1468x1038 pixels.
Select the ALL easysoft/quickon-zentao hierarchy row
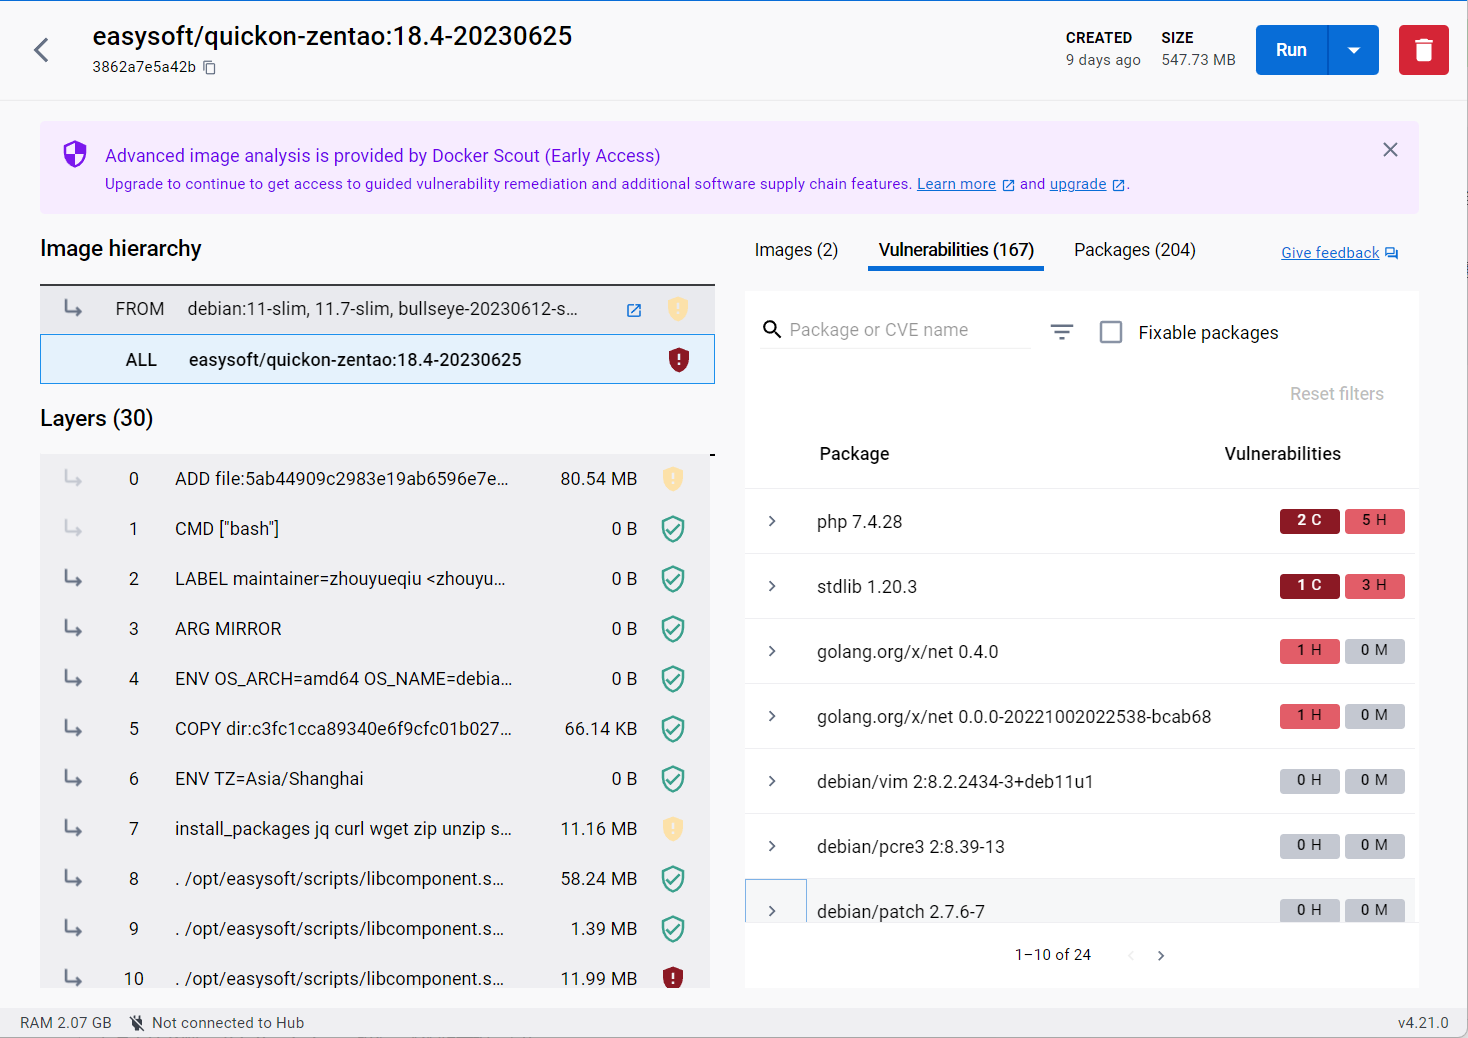click(x=377, y=359)
